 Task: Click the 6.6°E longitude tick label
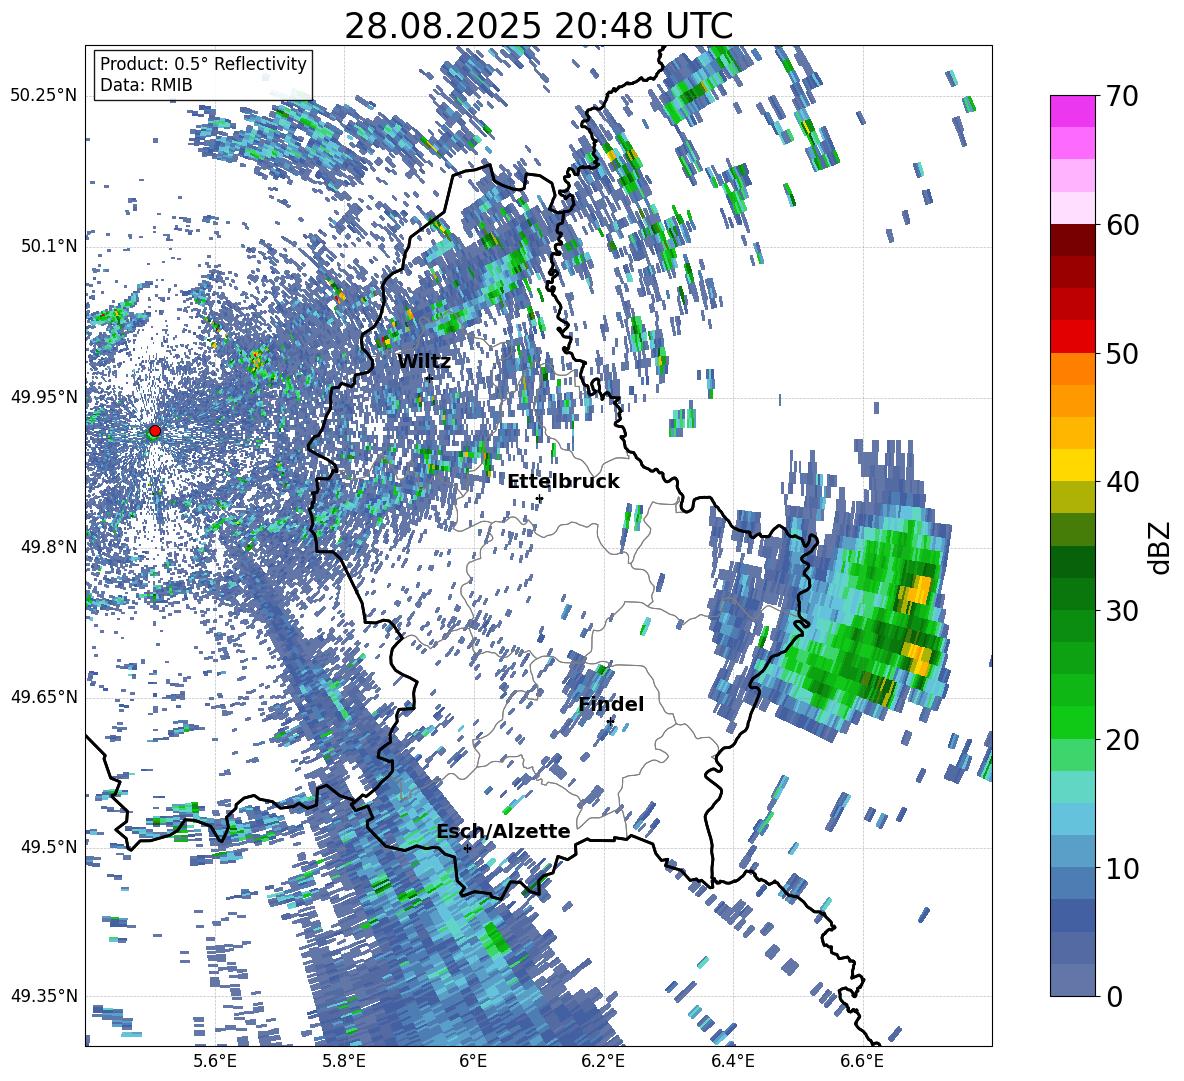click(862, 1062)
